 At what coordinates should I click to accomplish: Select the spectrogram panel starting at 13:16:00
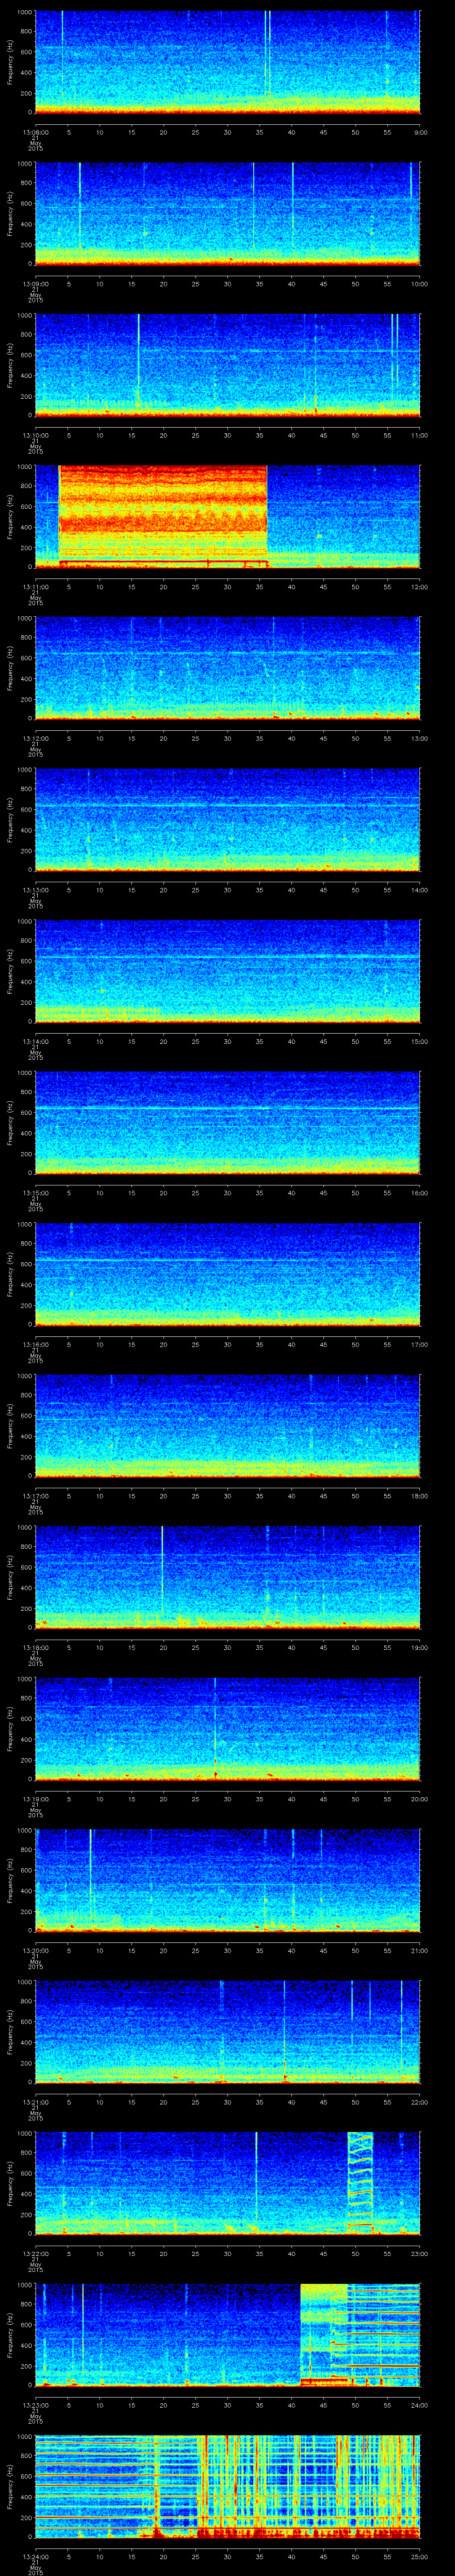tap(228, 1274)
